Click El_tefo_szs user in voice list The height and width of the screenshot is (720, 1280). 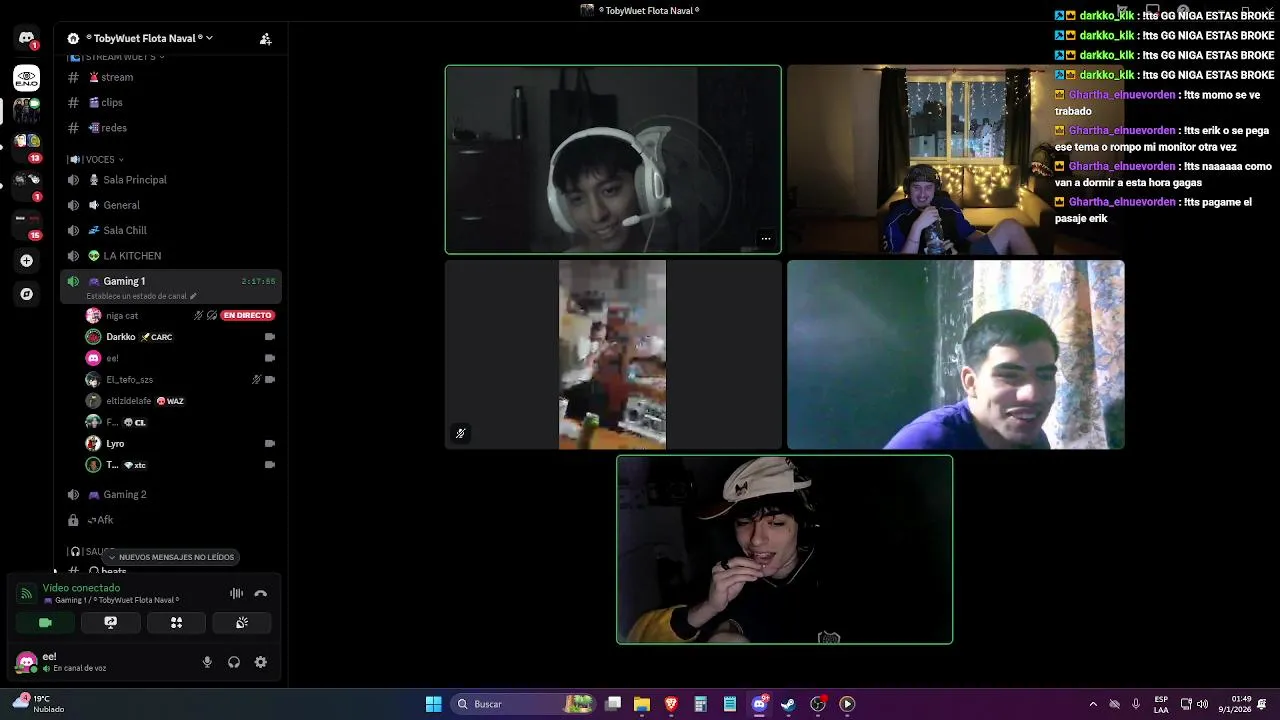129,380
